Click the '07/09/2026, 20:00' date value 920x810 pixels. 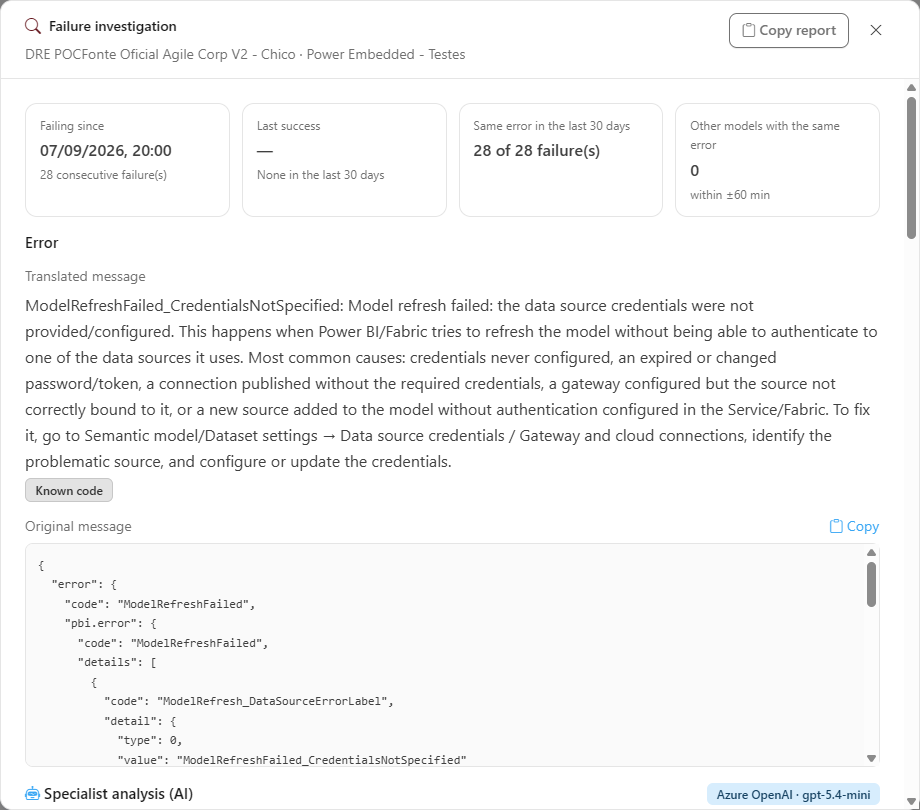click(x=106, y=151)
